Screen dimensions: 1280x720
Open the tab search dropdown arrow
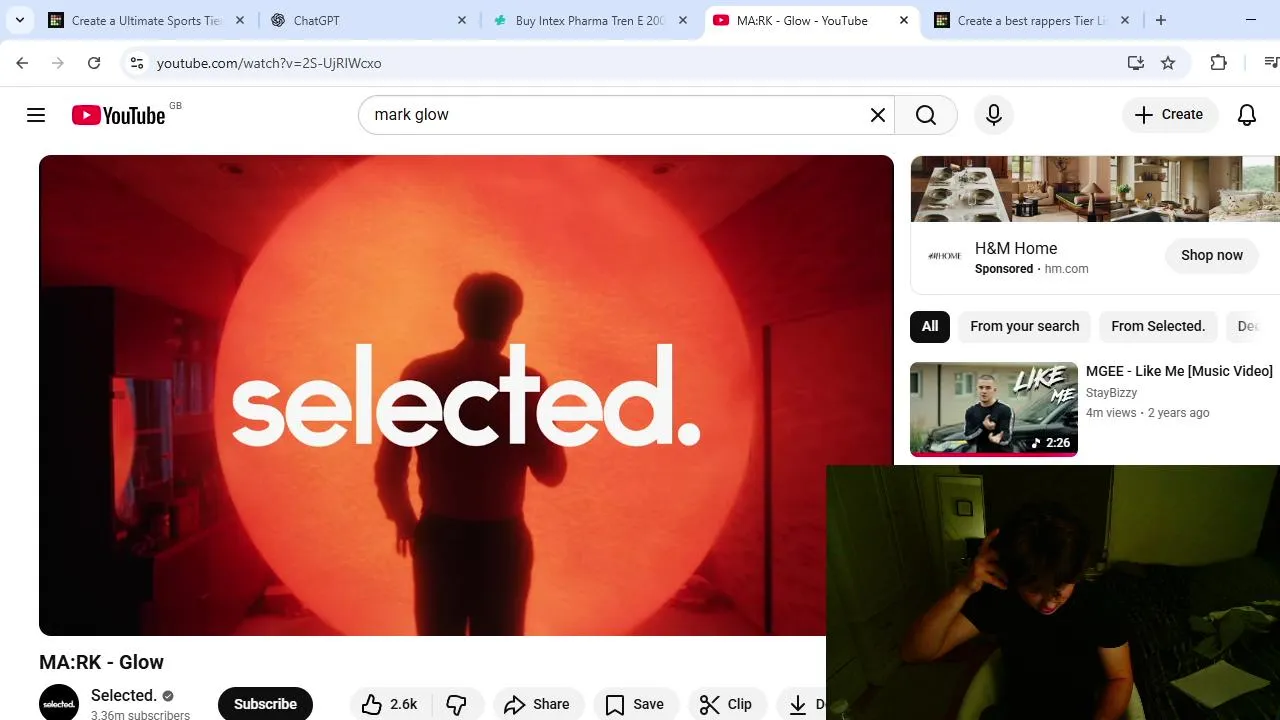click(x=20, y=20)
